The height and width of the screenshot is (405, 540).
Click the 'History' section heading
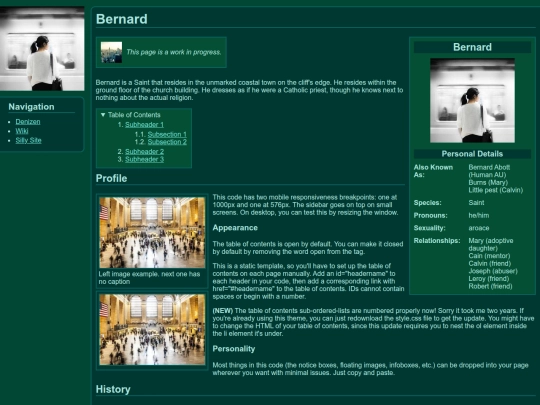tap(113, 389)
